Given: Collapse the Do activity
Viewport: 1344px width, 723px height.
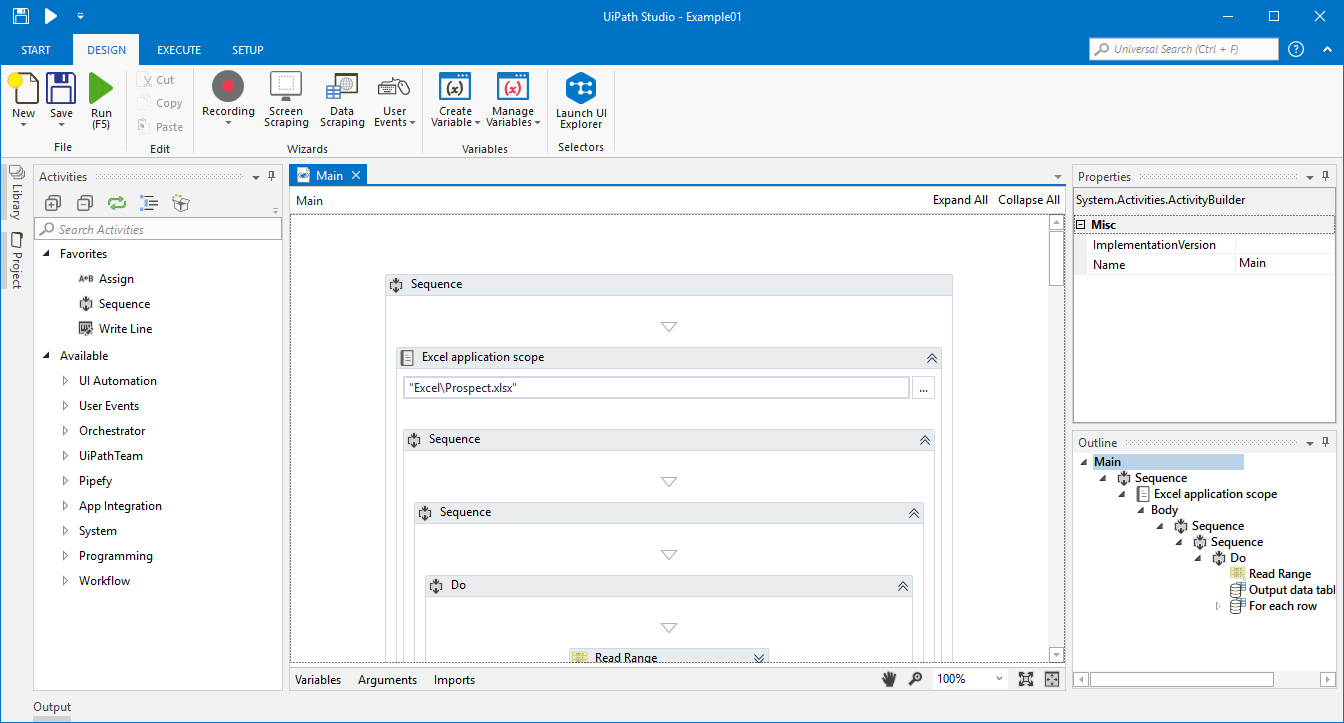Looking at the screenshot, I should coord(902,585).
